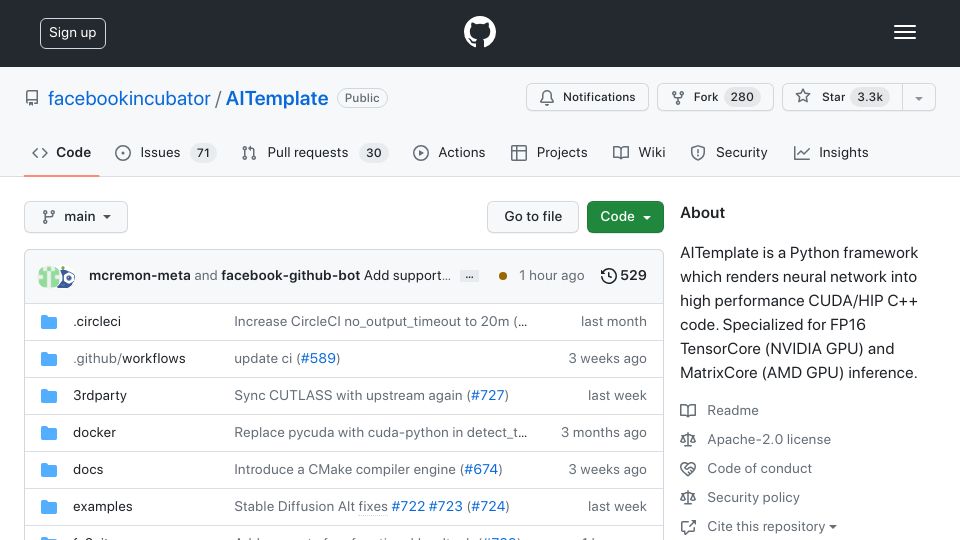Expand Cite this repository menu
This screenshot has height=540, width=960.
pyautogui.click(x=771, y=527)
